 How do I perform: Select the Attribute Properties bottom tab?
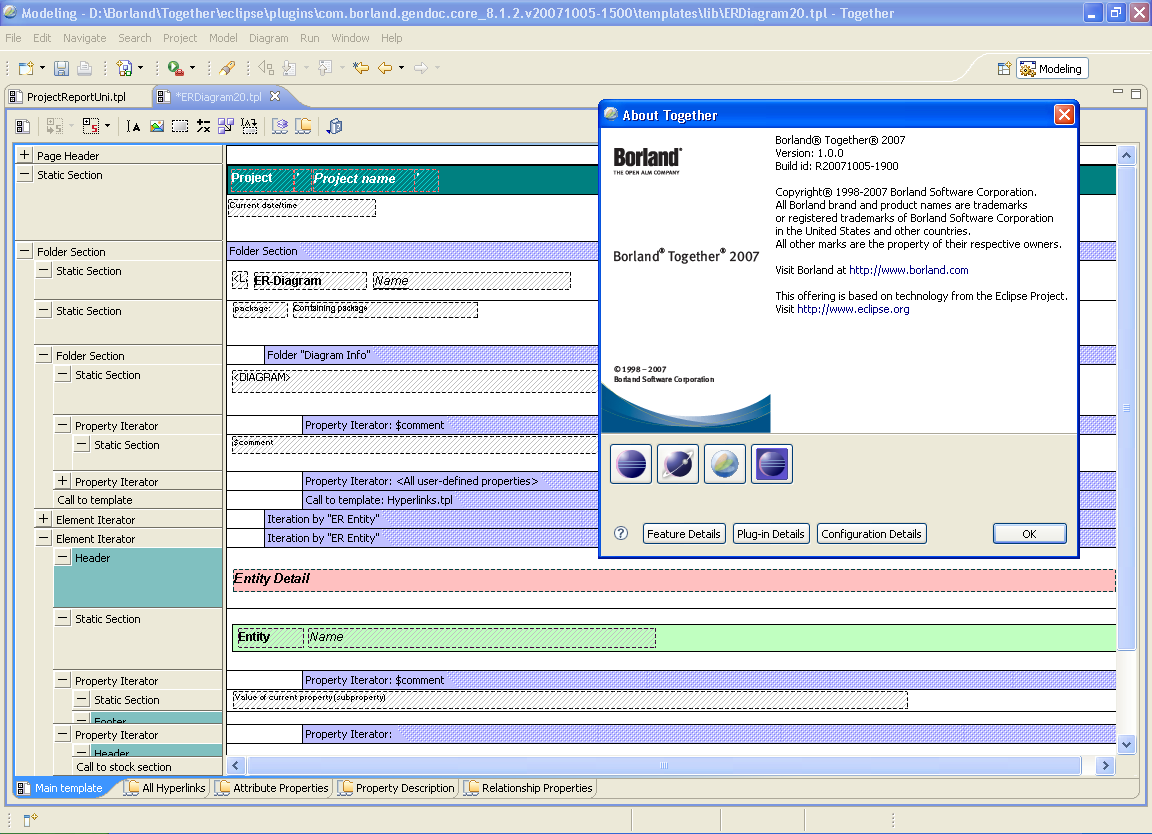click(280, 788)
